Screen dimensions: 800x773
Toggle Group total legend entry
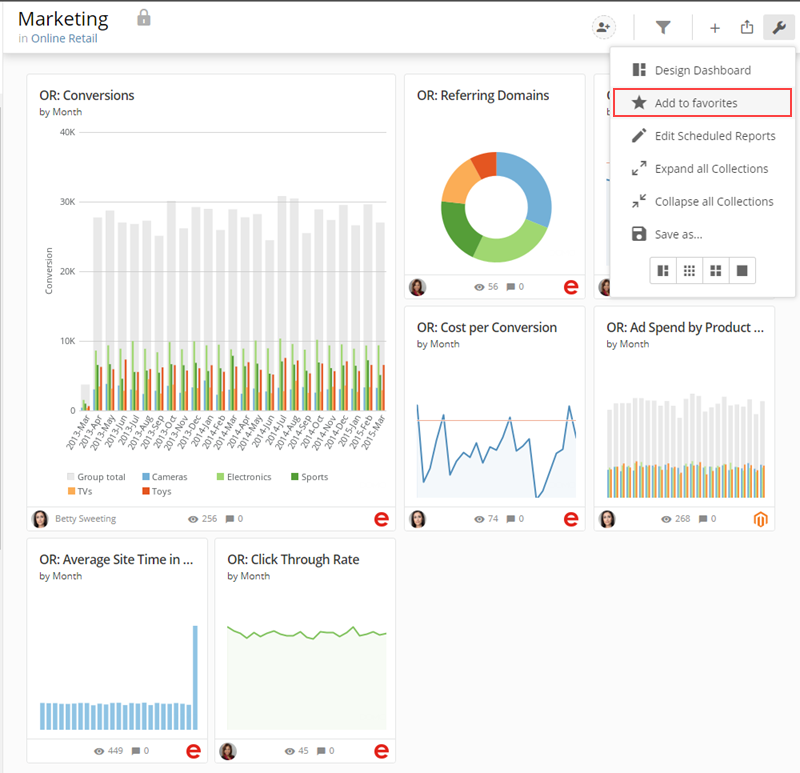coord(96,477)
